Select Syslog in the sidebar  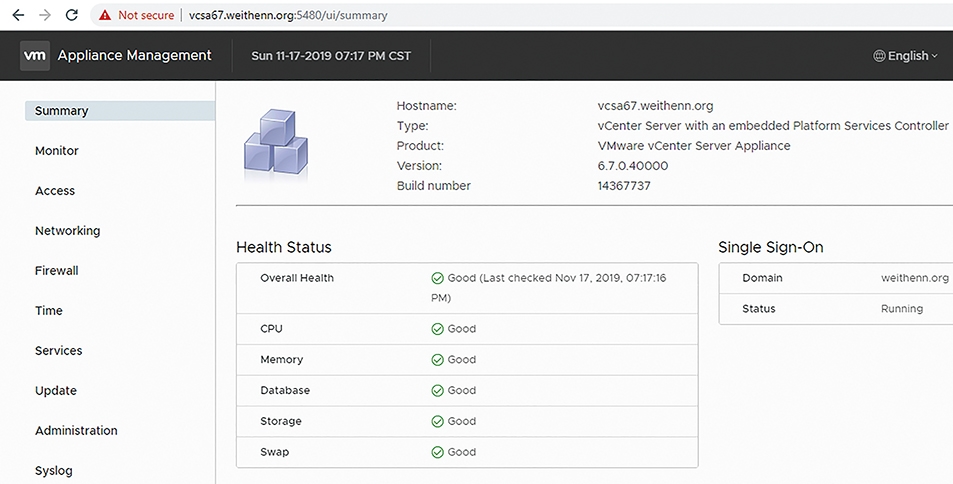(53, 471)
